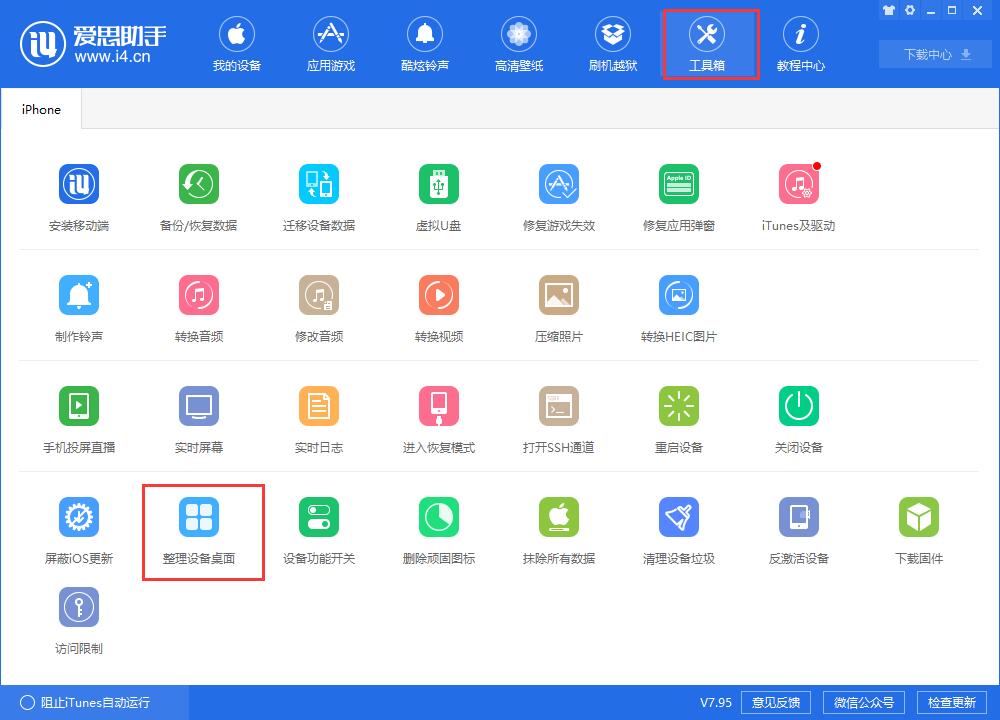Open the 下载固件 firmware download tool
1000x720 pixels.
click(918, 527)
